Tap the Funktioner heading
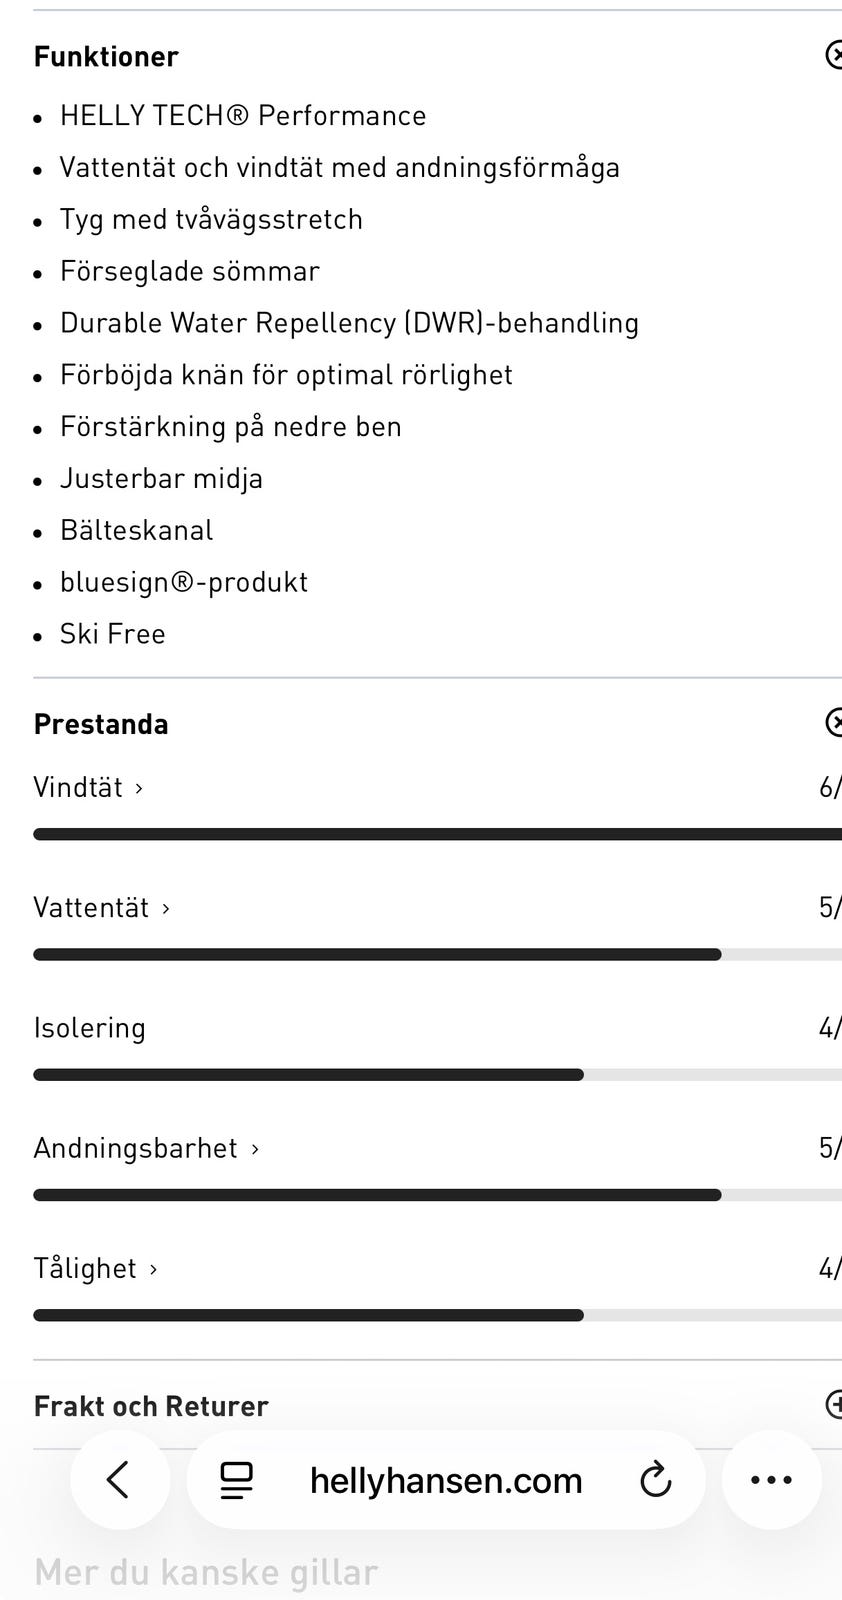The image size is (842, 1600). 106,57
